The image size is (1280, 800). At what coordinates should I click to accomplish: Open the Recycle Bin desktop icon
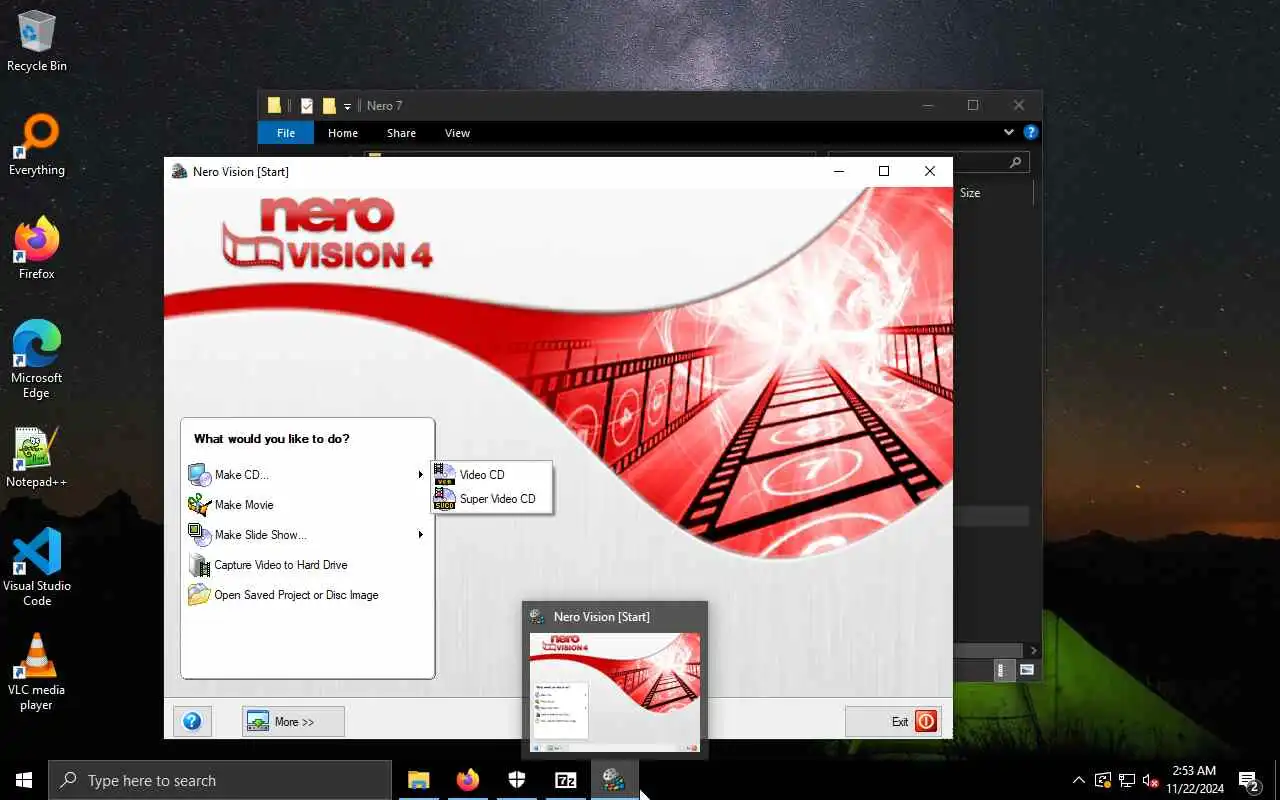pyautogui.click(x=37, y=41)
